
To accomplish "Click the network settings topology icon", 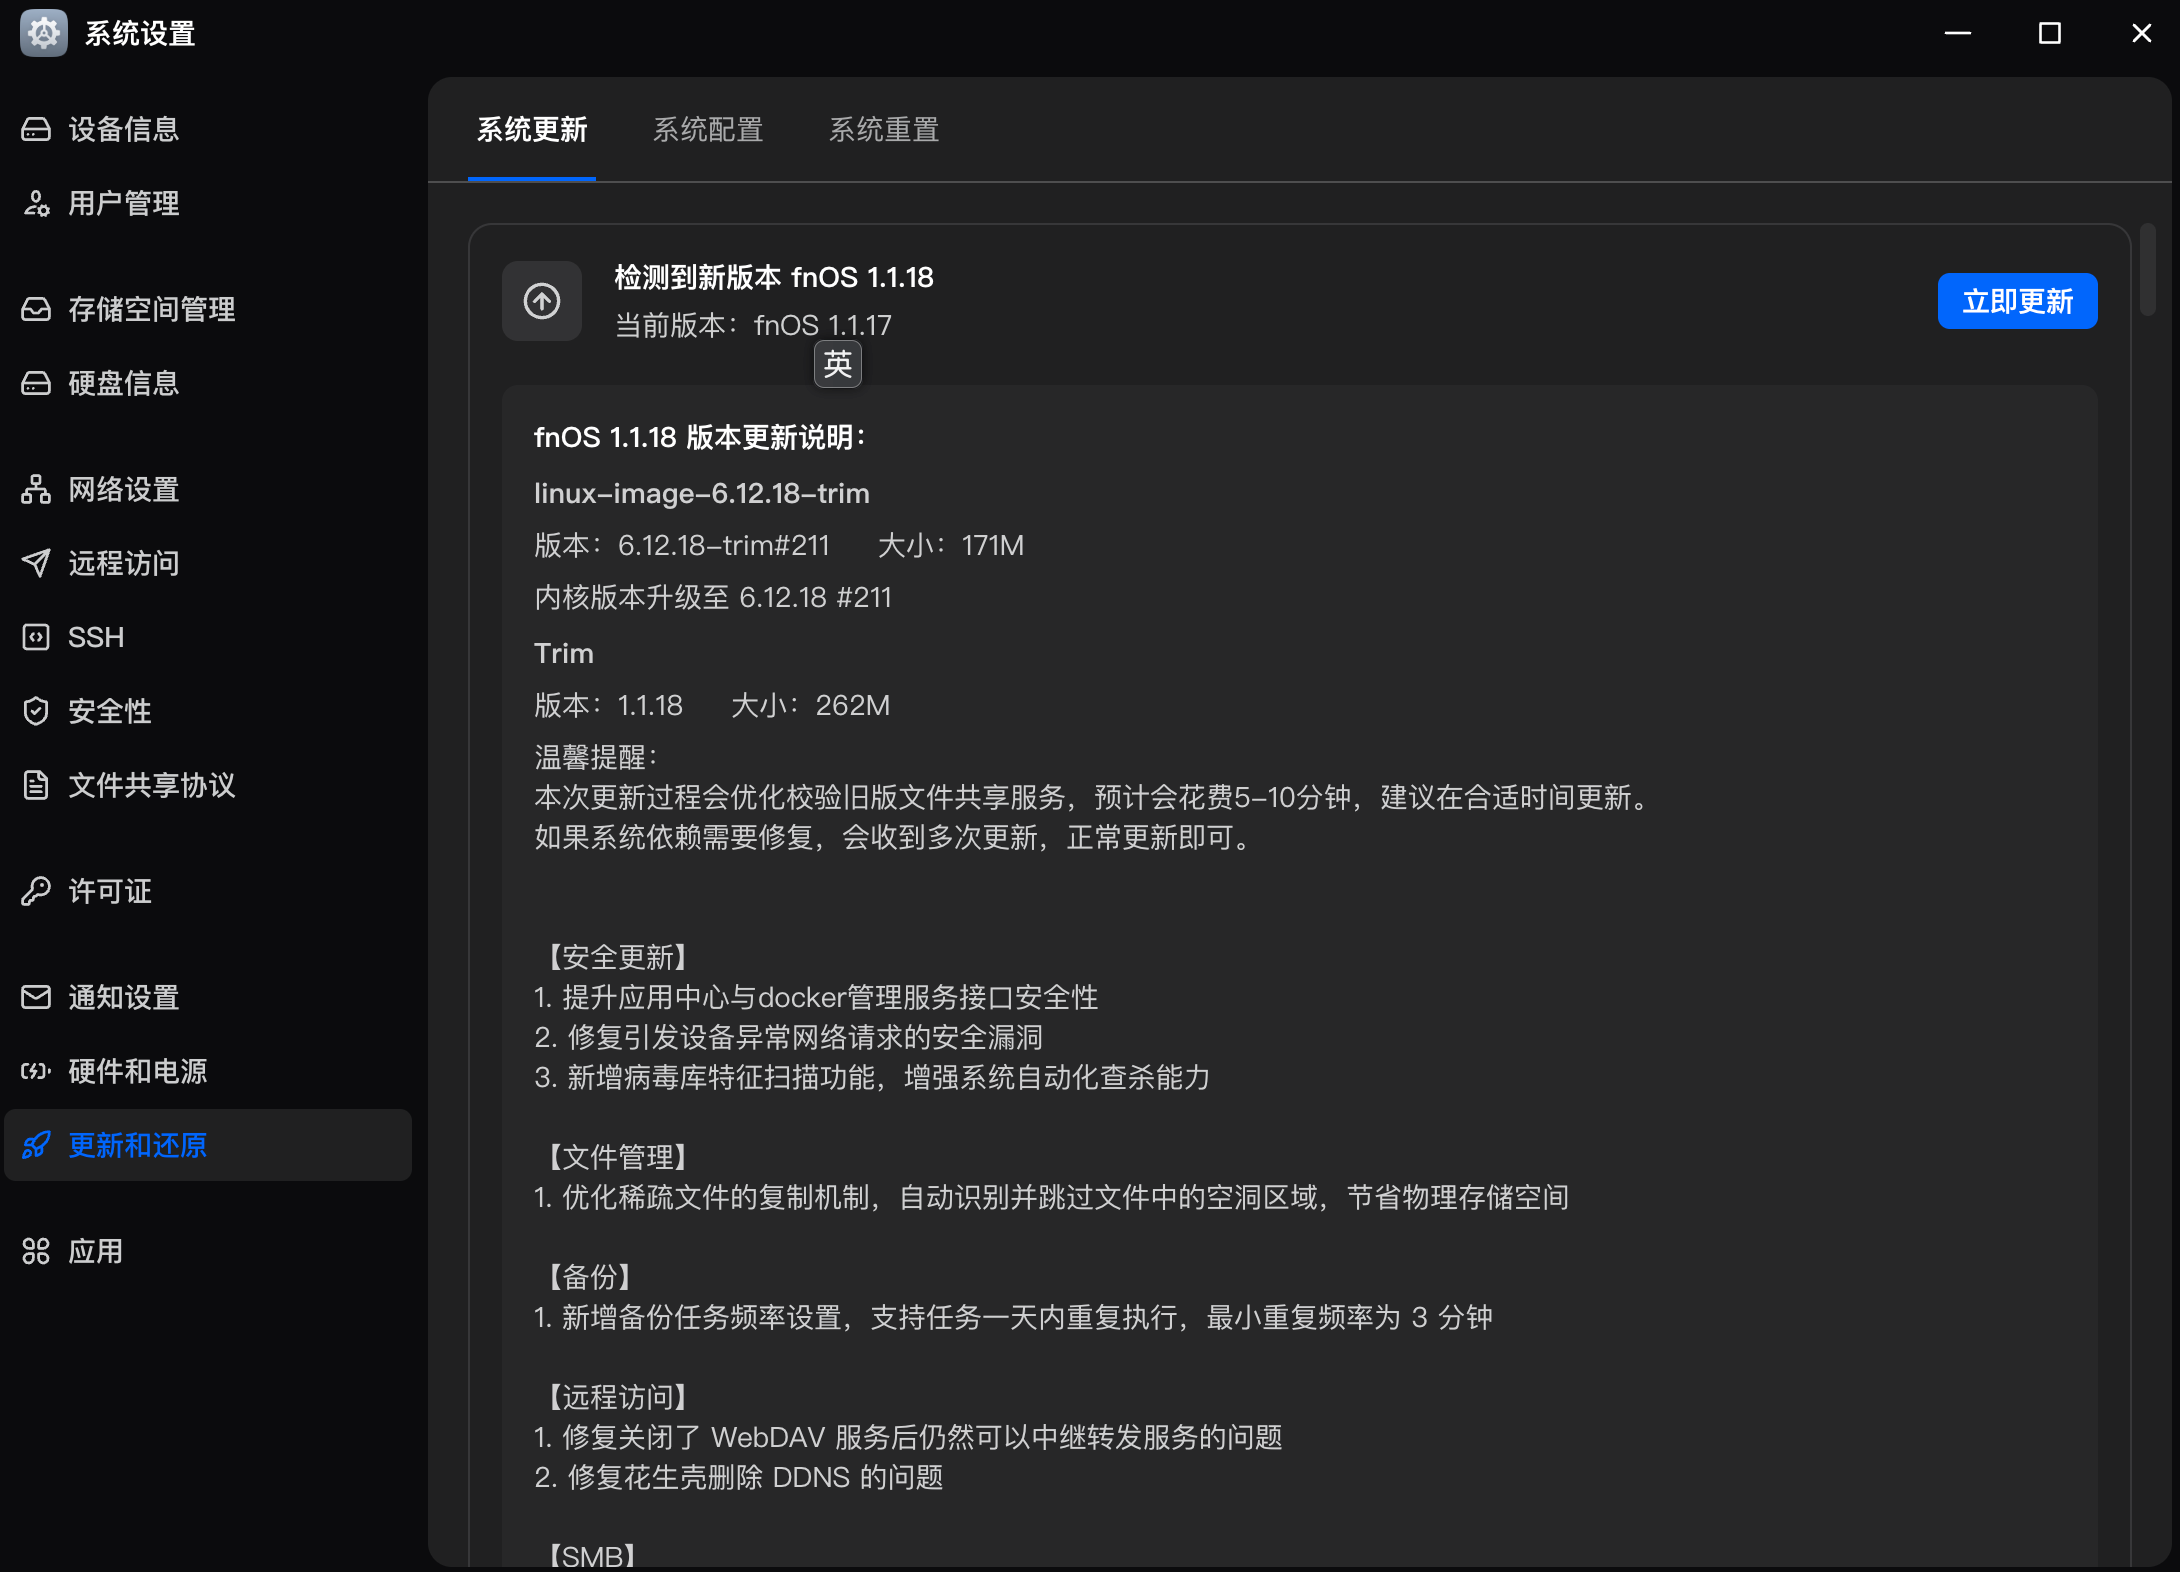I will (x=36, y=489).
